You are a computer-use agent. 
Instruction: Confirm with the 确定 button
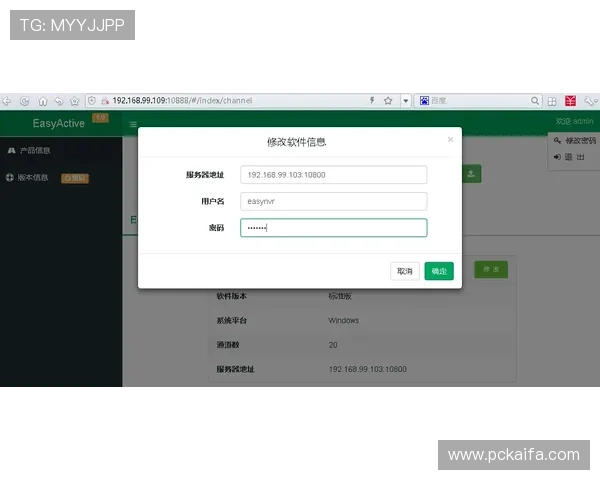[x=439, y=271]
